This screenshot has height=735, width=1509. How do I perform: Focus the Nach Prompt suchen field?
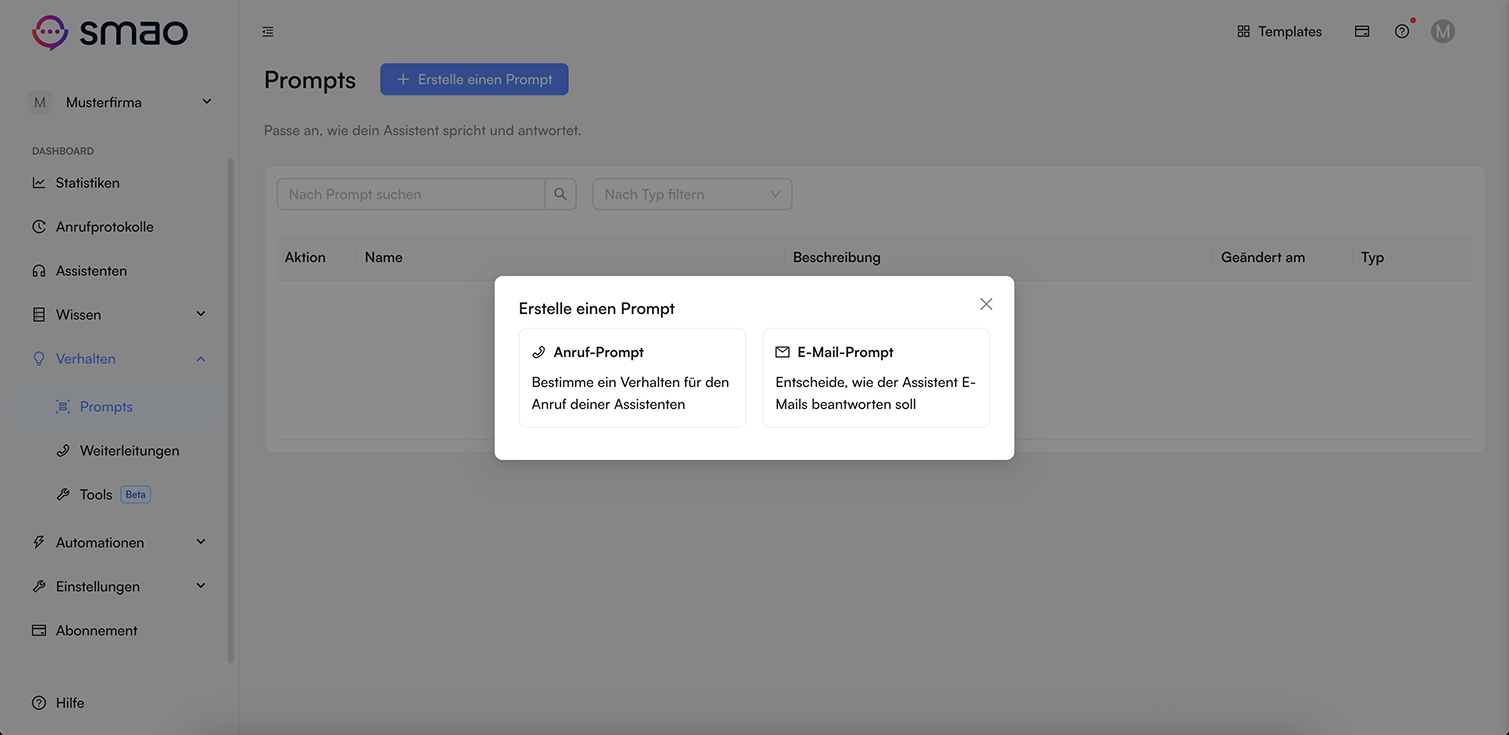[411, 194]
